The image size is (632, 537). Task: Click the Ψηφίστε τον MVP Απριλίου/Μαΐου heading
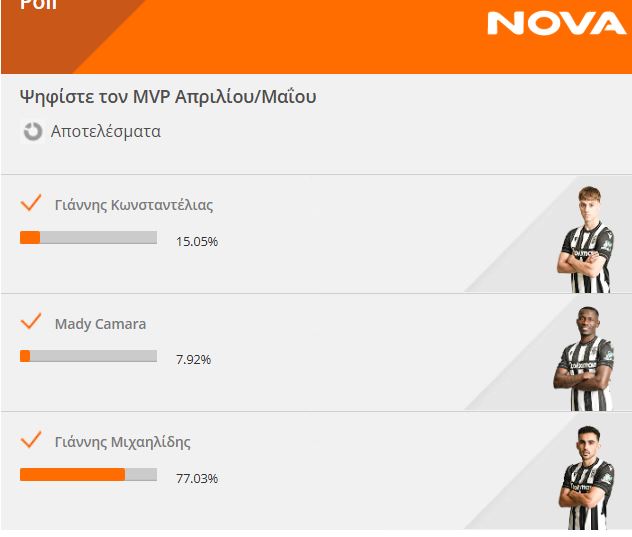(x=168, y=97)
